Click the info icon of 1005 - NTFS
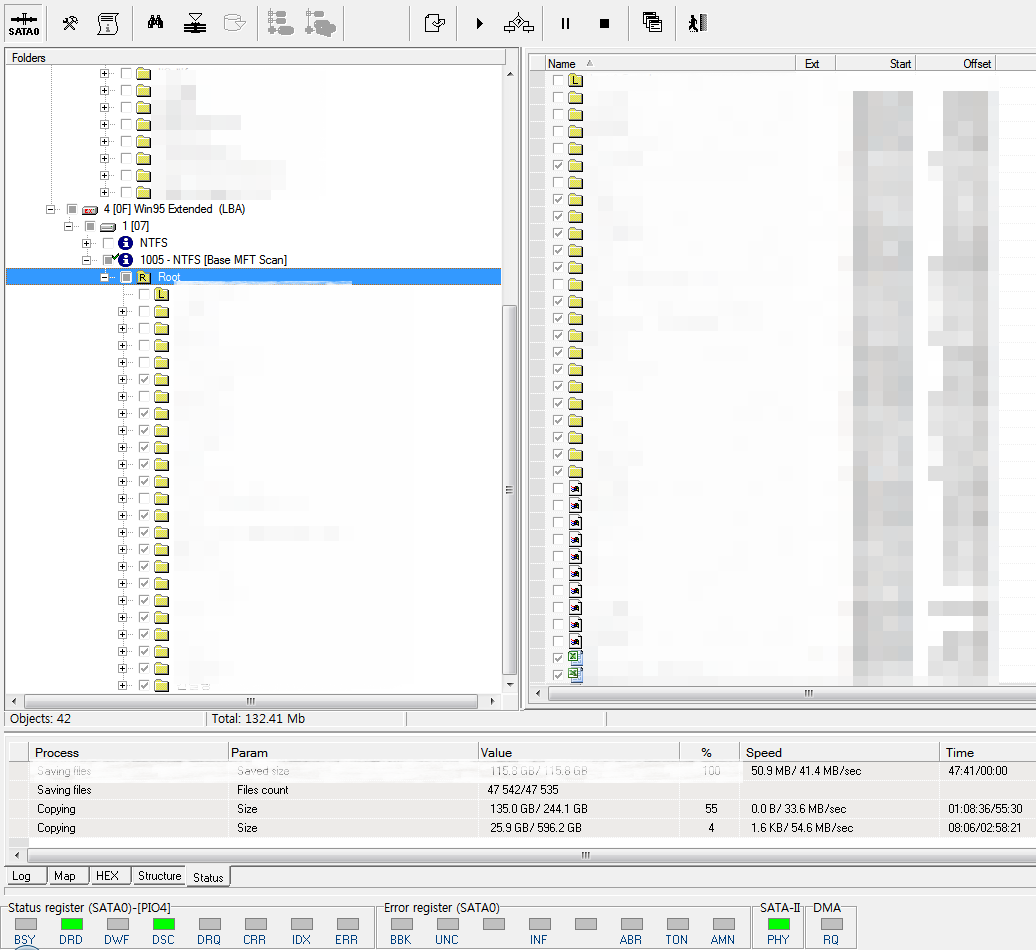 [126, 260]
